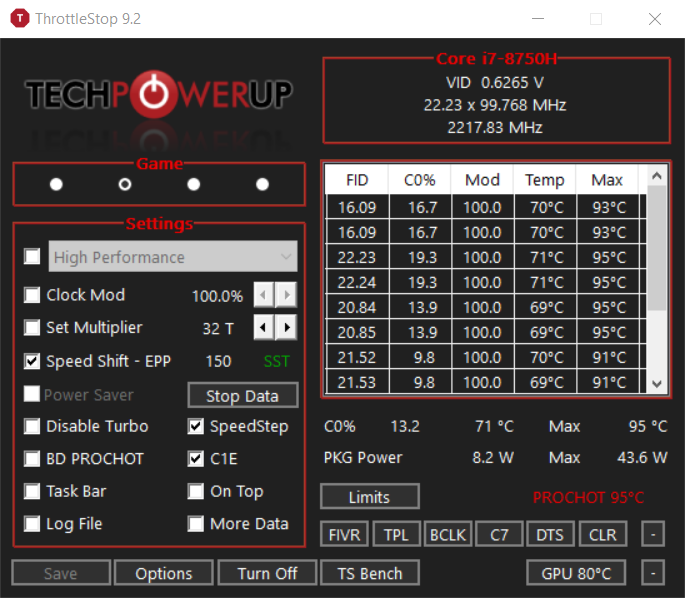Click the Mod column header
The image size is (685, 598).
[482, 180]
